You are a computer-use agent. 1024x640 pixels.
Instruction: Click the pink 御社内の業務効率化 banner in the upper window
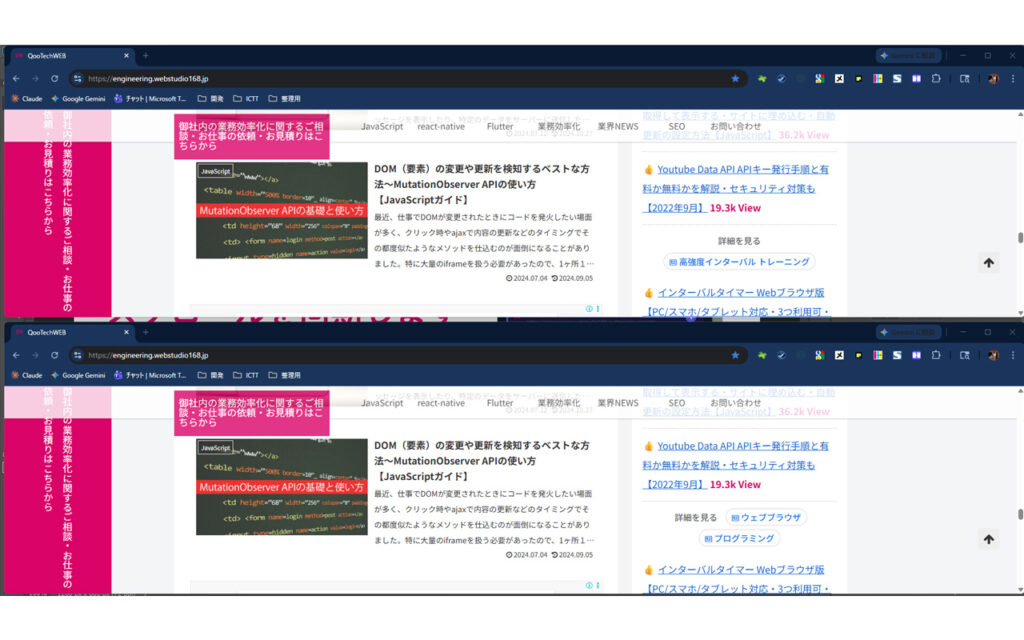(x=251, y=136)
